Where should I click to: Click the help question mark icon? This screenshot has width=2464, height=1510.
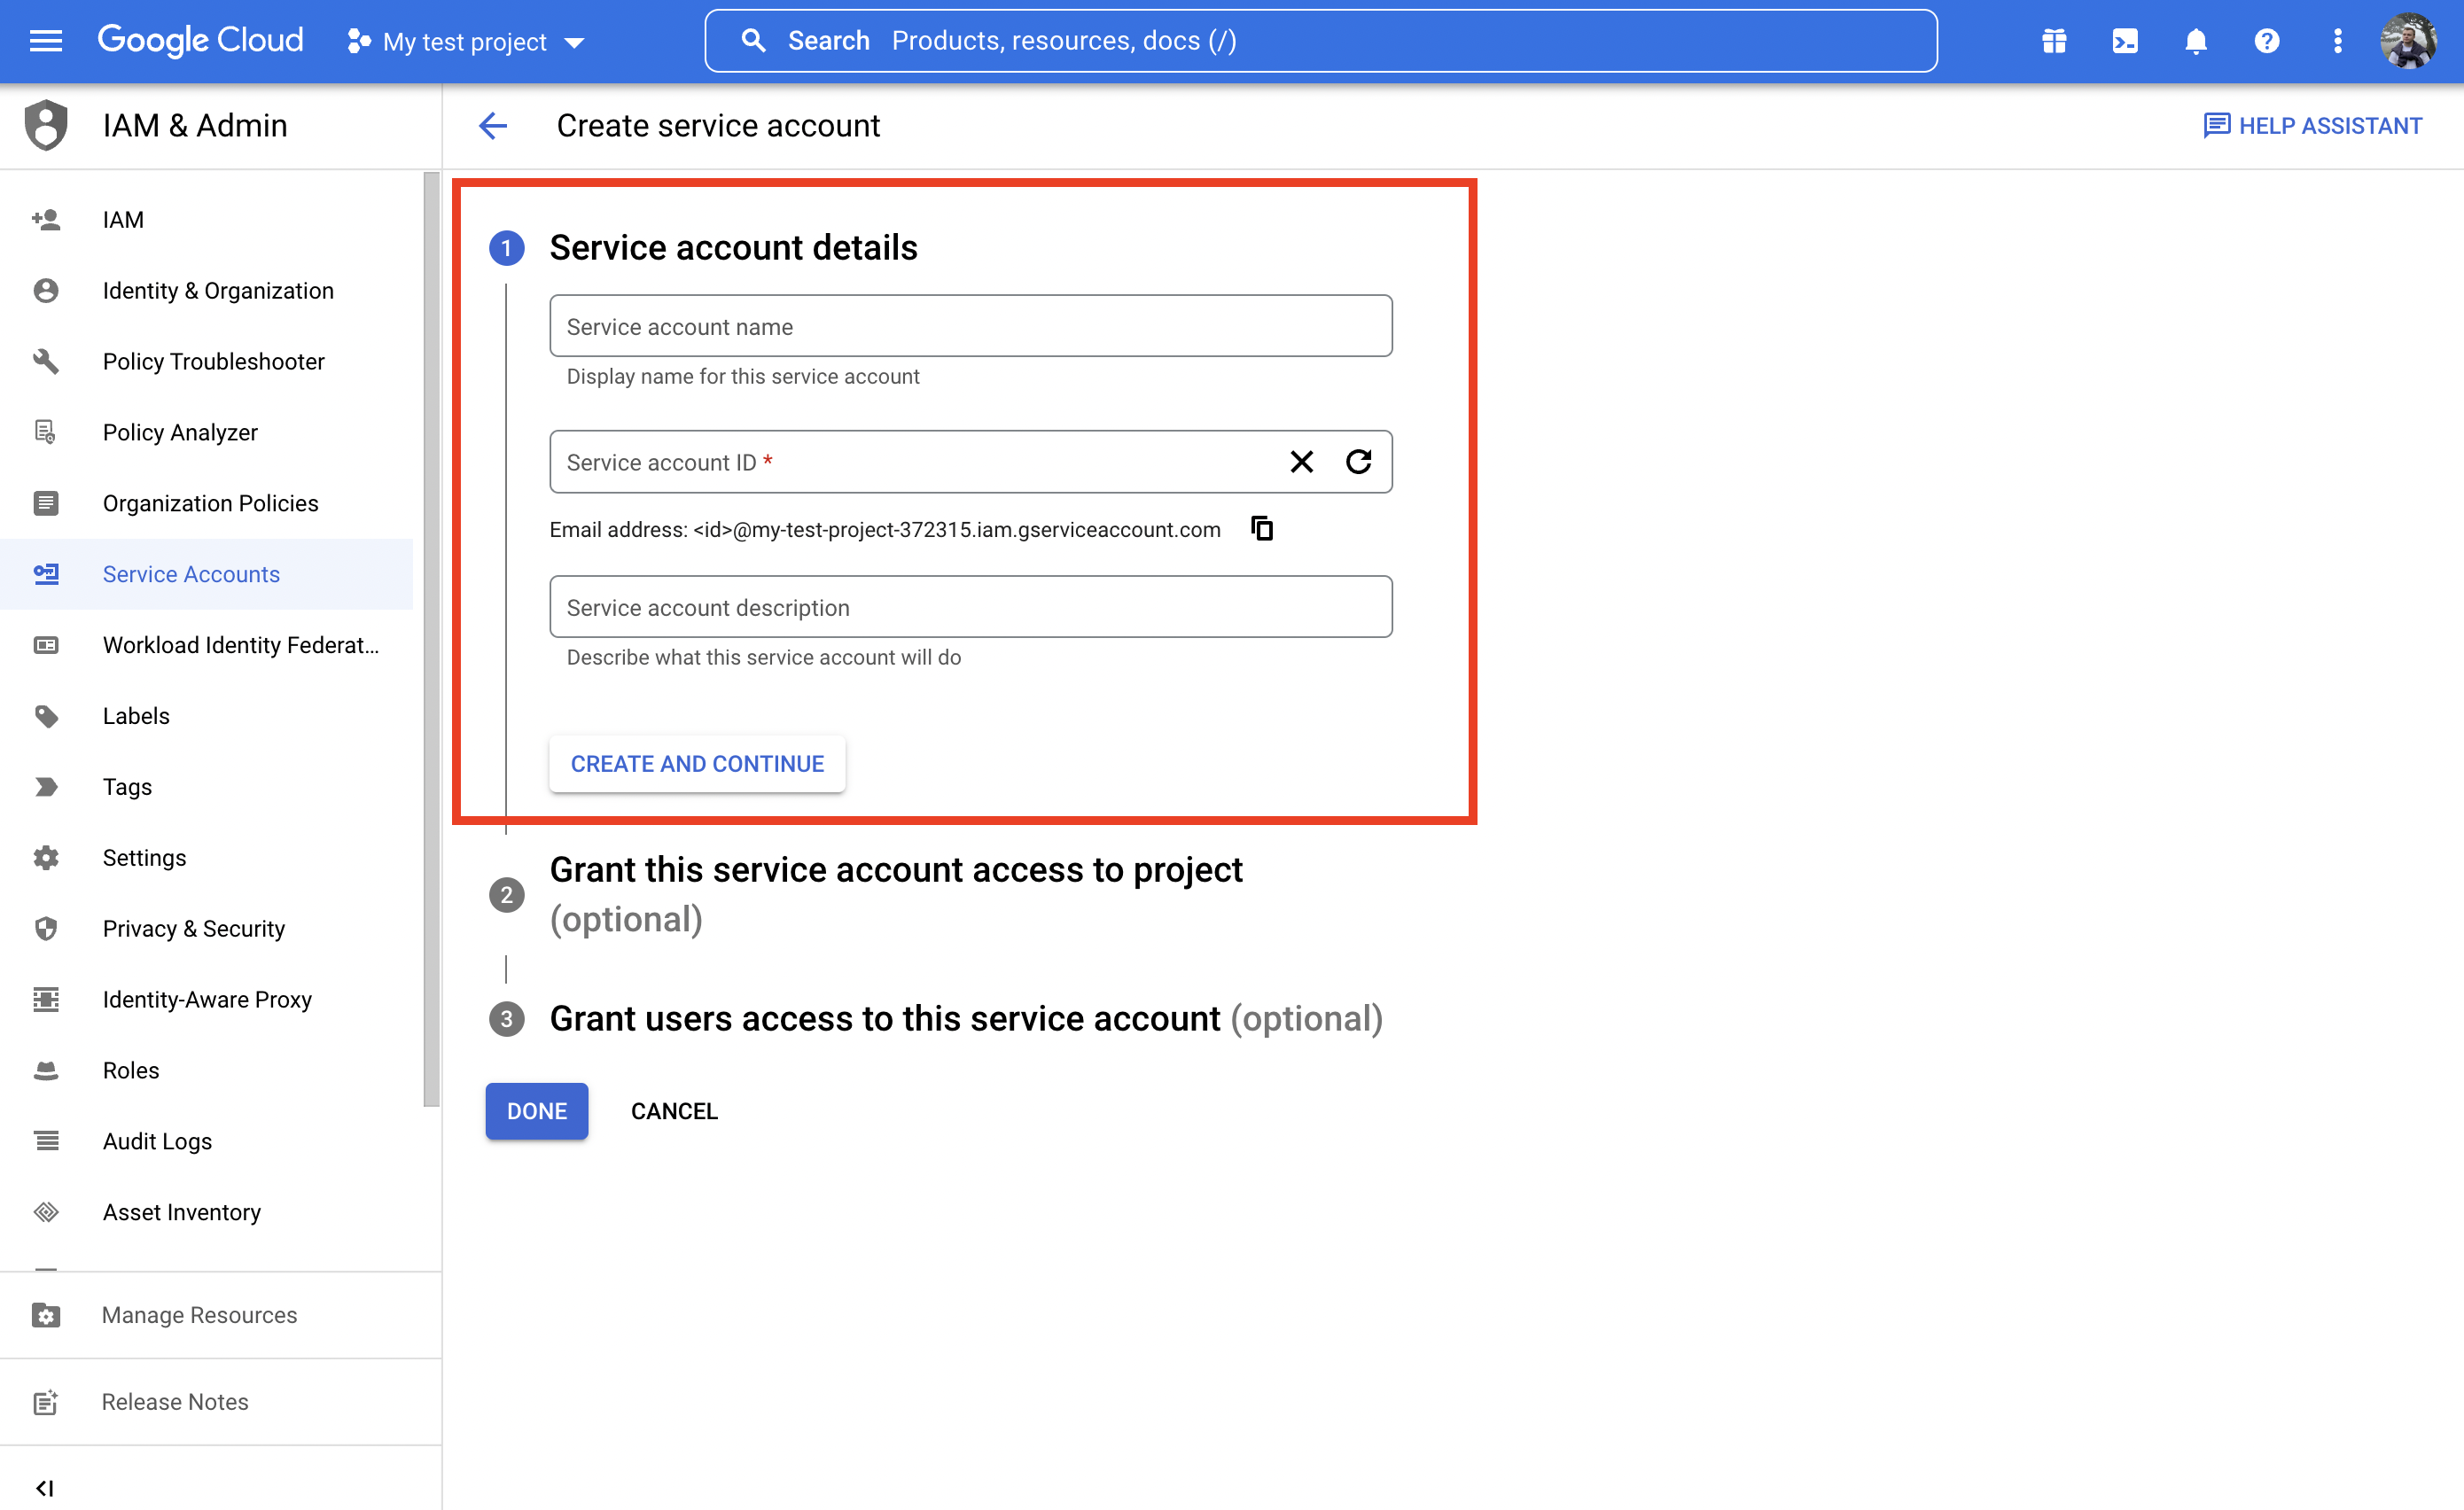tap(2266, 41)
